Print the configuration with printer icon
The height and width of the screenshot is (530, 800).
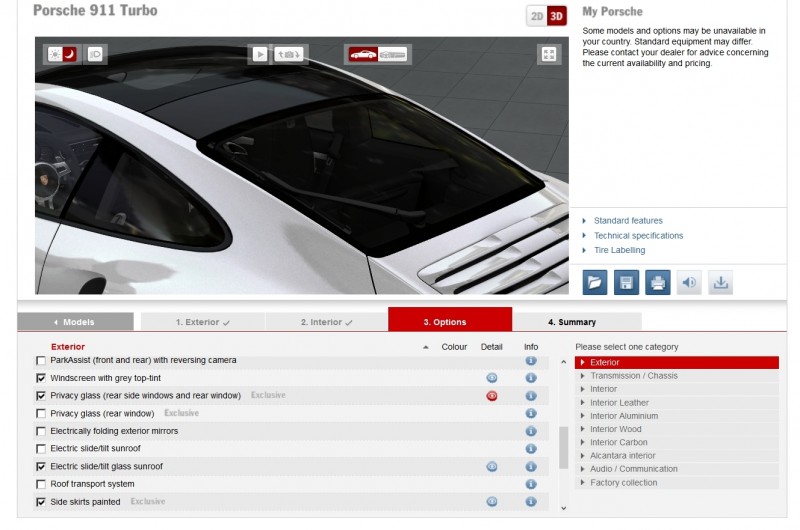pyautogui.click(x=658, y=282)
